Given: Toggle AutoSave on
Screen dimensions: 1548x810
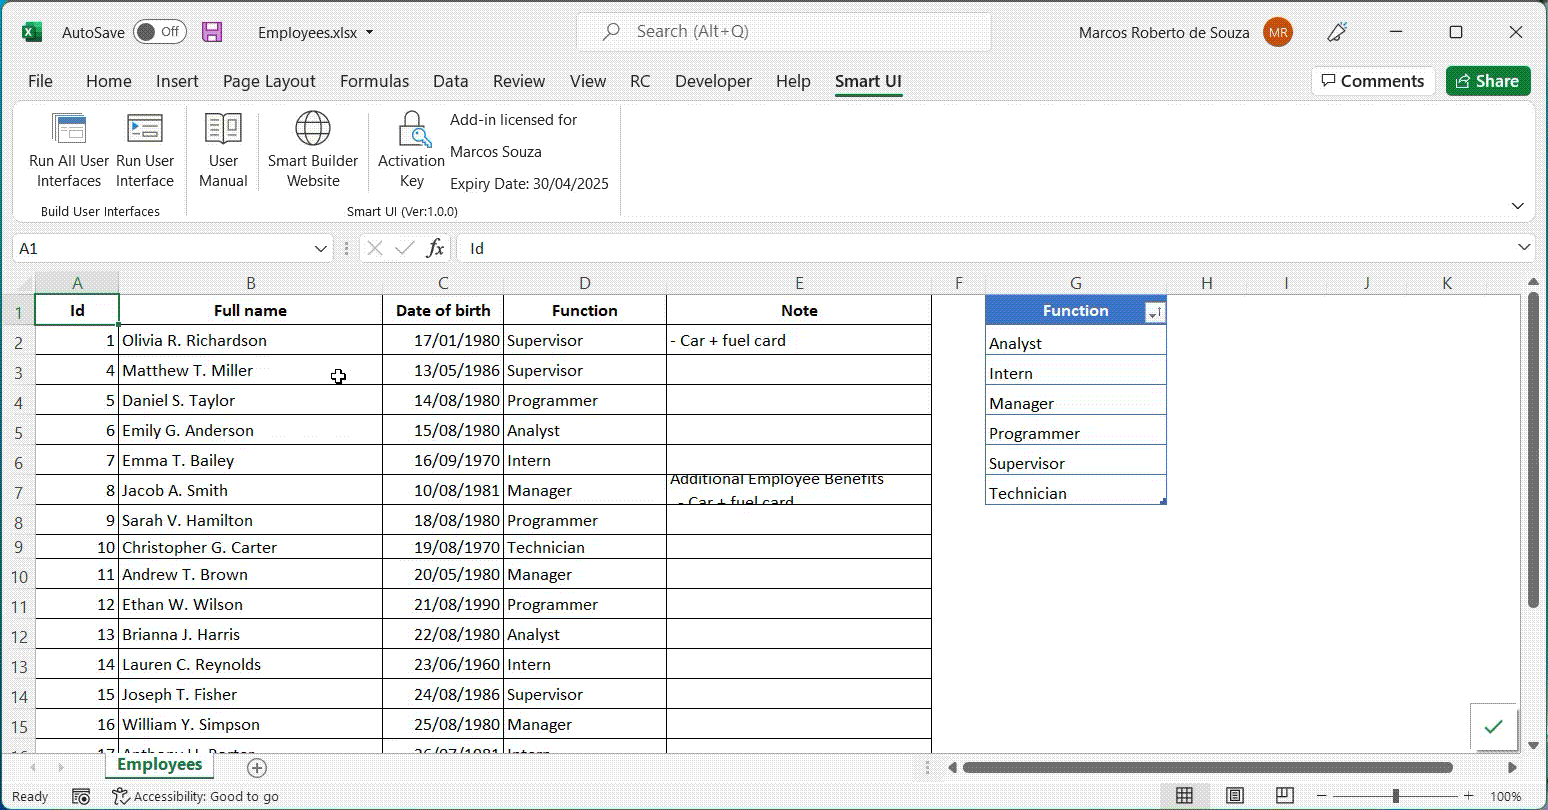Looking at the screenshot, I should point(158,31).
